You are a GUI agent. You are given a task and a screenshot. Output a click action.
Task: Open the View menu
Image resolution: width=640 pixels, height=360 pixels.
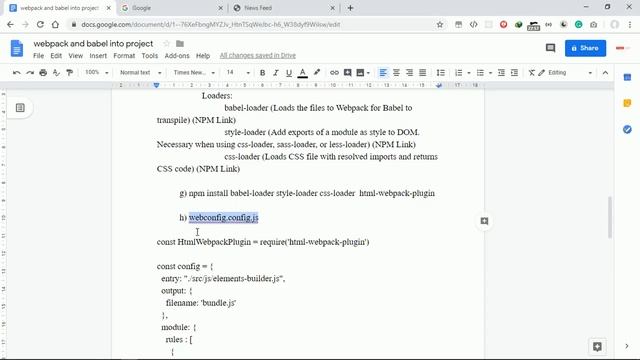tap(76, 56)
